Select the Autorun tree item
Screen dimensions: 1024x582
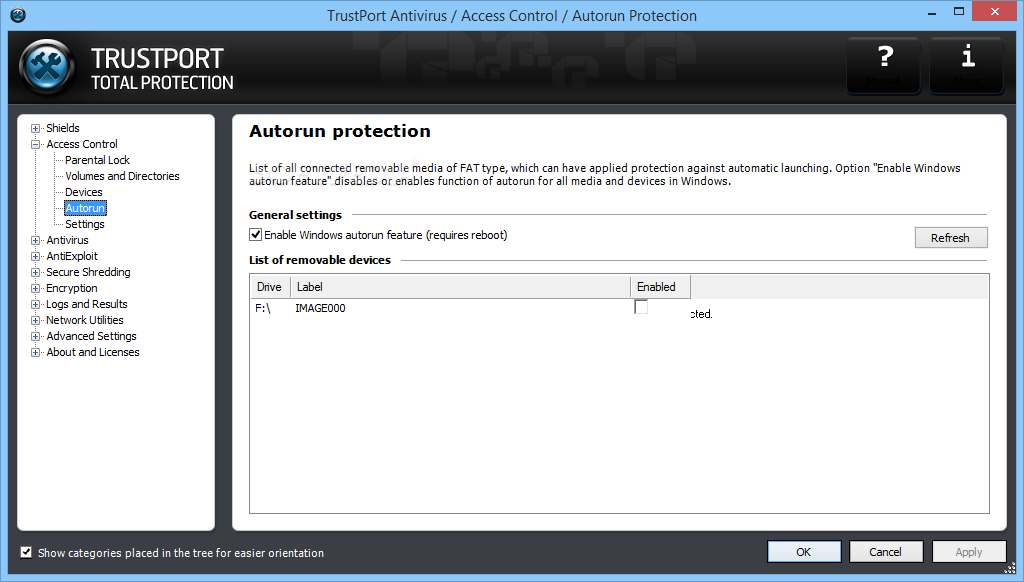coord(85,208)
